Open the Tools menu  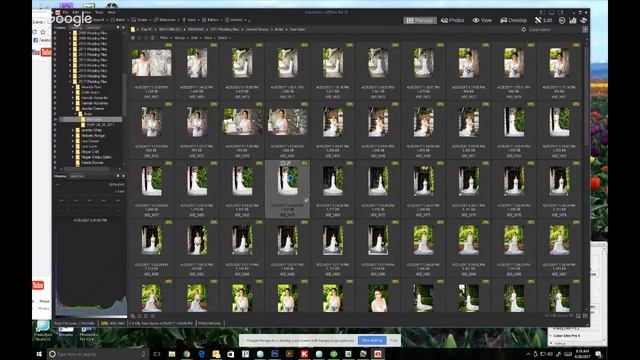(99, 12)
